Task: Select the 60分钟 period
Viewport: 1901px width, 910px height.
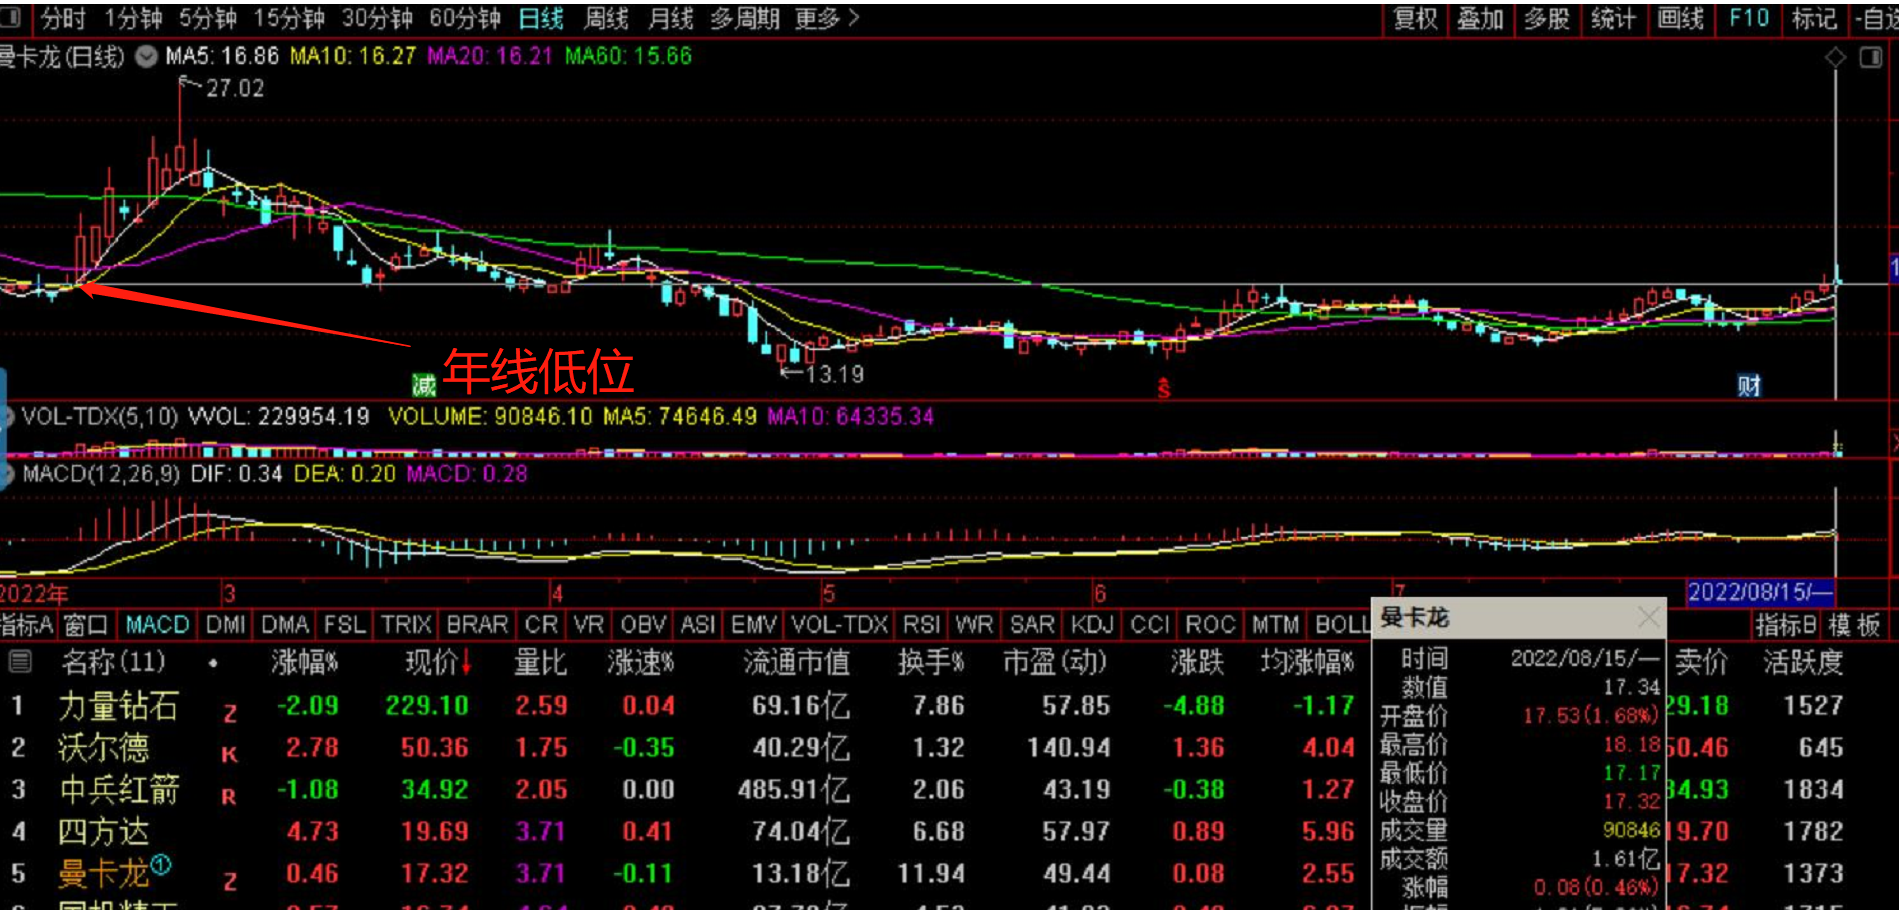Action: (x=465, y=18)
